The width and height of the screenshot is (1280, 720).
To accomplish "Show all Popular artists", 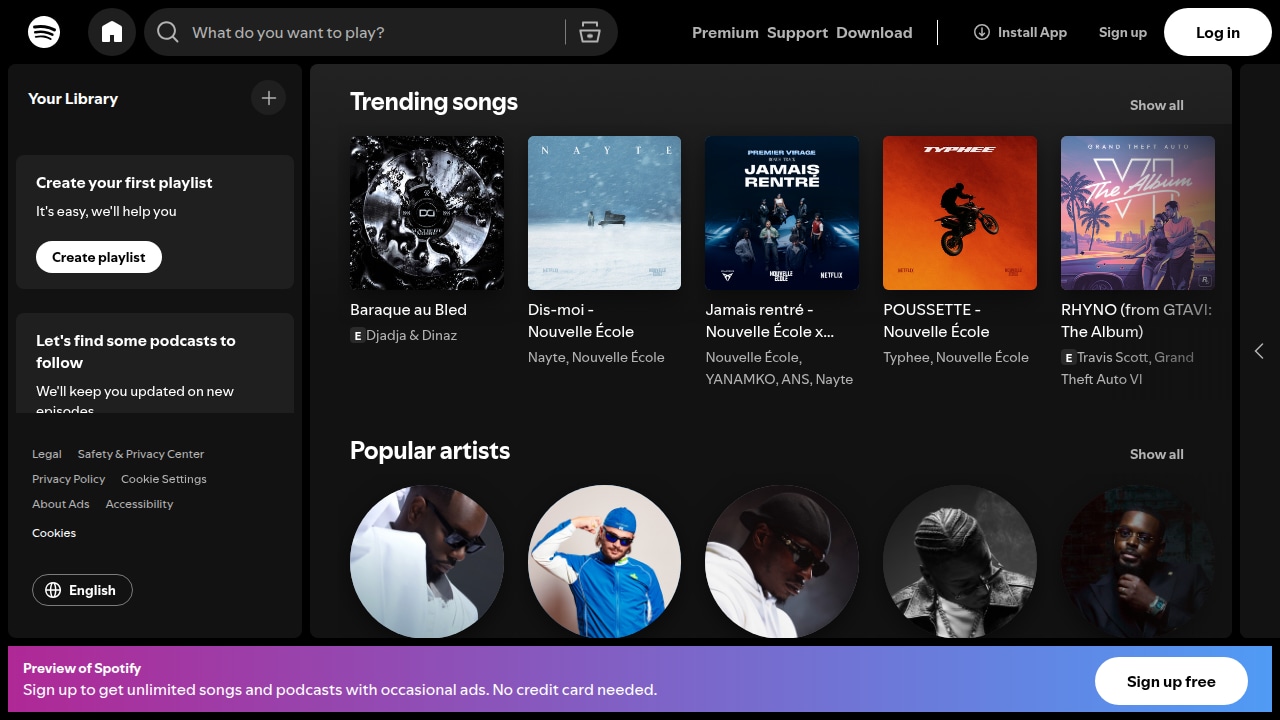I will click(1157, 454).
